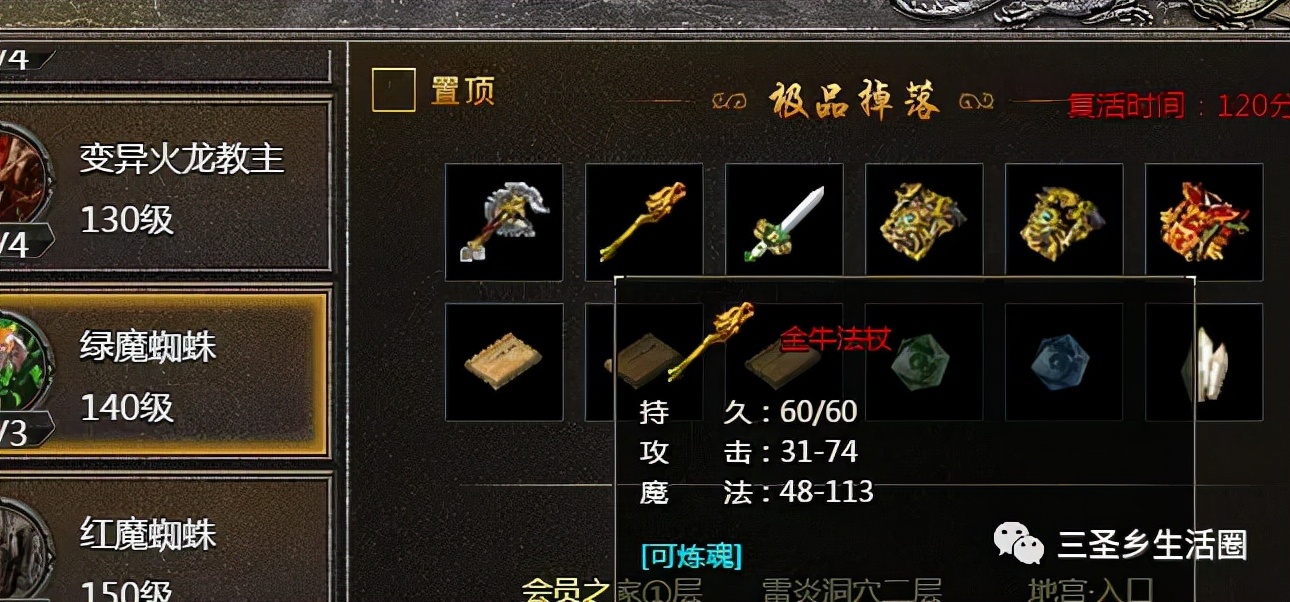The image size is (1290, 602).
Task: Select boss 变异火龙教主 in list
Action: tap(165, 186)
